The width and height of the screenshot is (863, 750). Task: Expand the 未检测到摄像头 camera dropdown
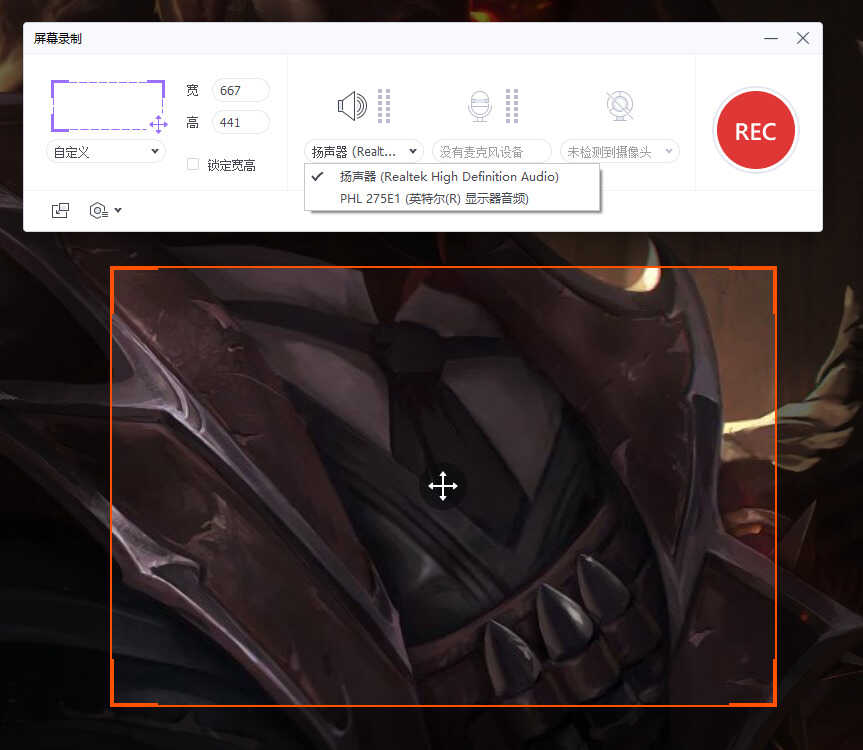pos(620,151)
